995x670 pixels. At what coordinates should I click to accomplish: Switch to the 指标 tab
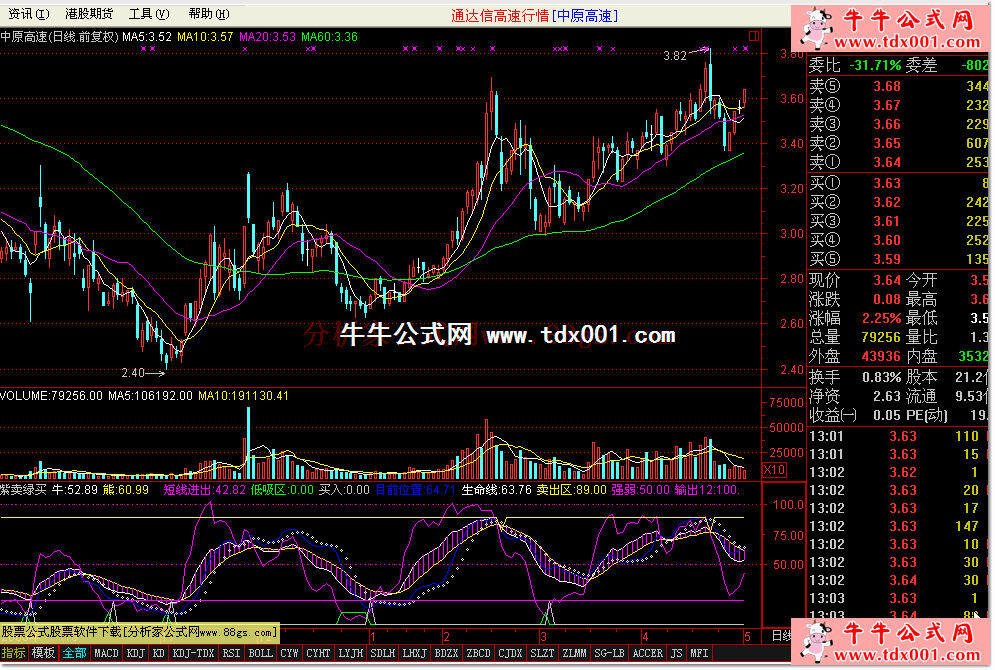coord(13,653)
